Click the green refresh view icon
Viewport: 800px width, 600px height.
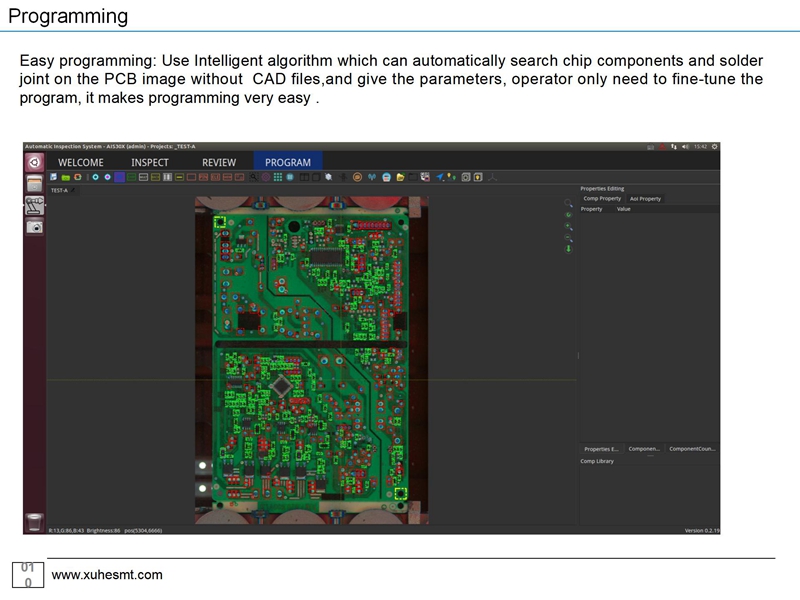(x=569, y=215)
